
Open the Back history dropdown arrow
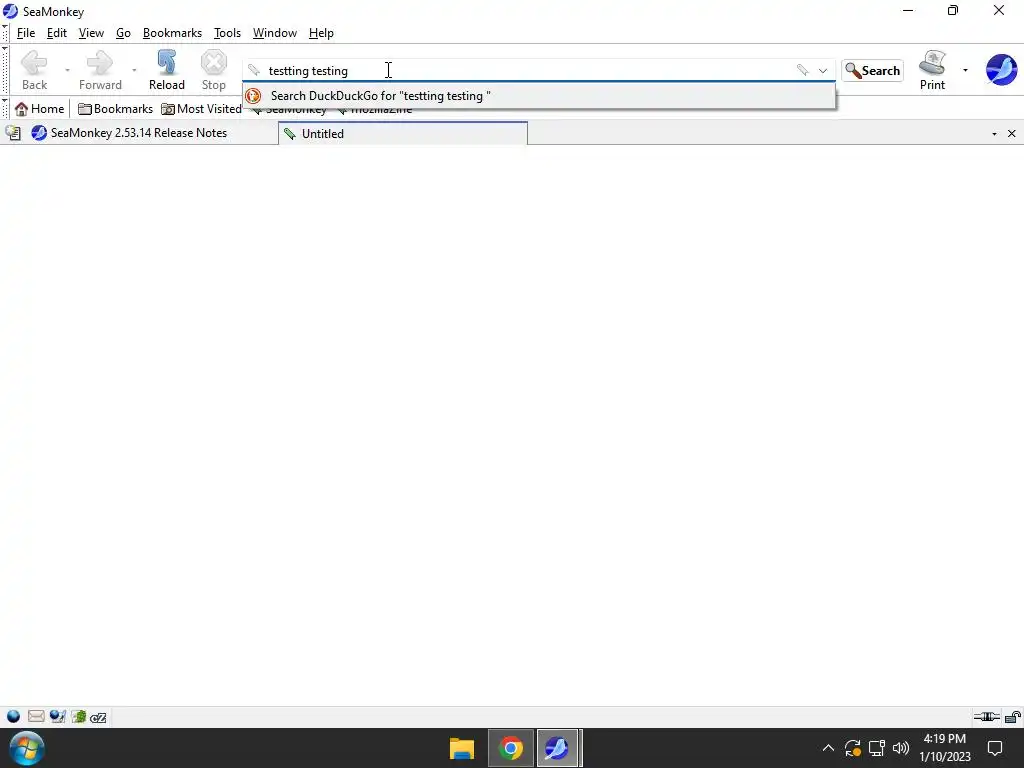click(x=67, y=70)
